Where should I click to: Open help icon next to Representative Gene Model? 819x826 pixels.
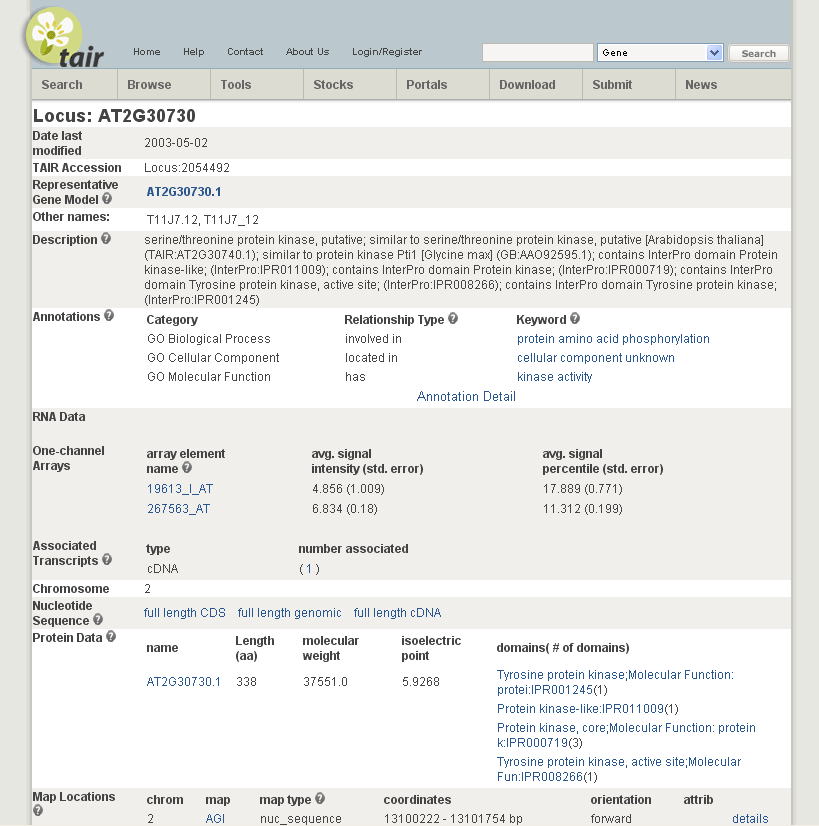coord(107,199)
